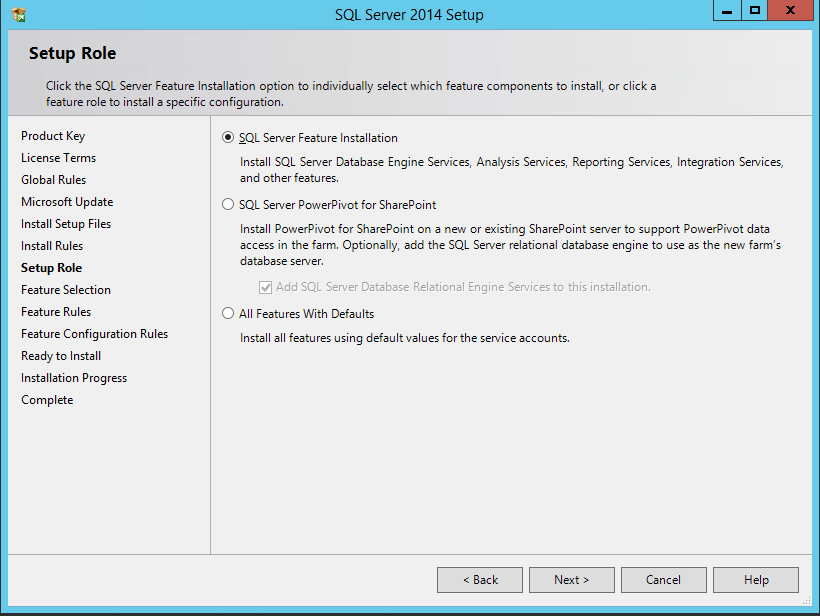Image resolution: width=820 pixels, height=616 pixels.
Task: Close the SQL Server 2014 Setup window
Action: [x=790, y=10]
